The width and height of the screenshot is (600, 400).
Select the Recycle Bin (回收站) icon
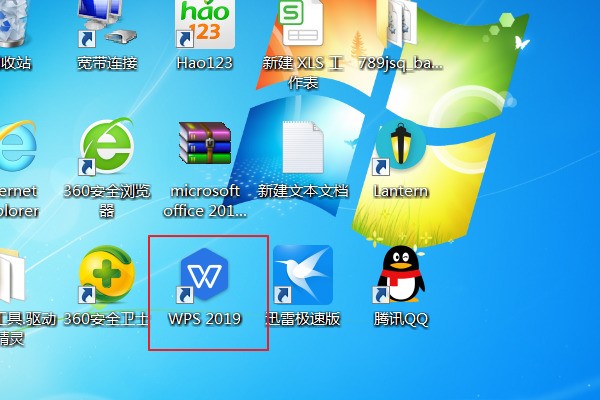click(x=12, y=22)
